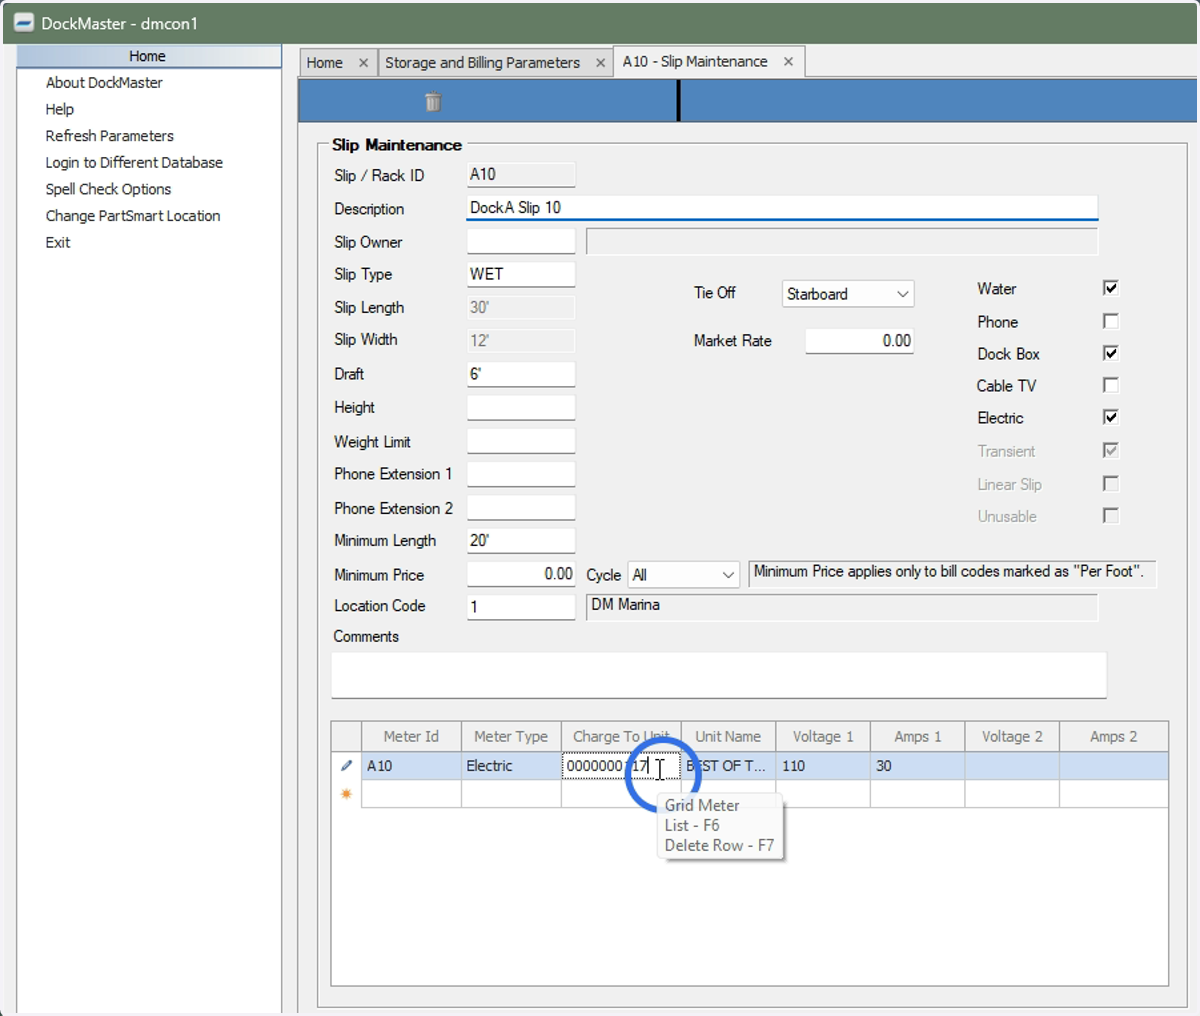Viewport: 1200px width, 1016px height.
Task: Select Change PartSmart Location
Action: tap(133, 216)
